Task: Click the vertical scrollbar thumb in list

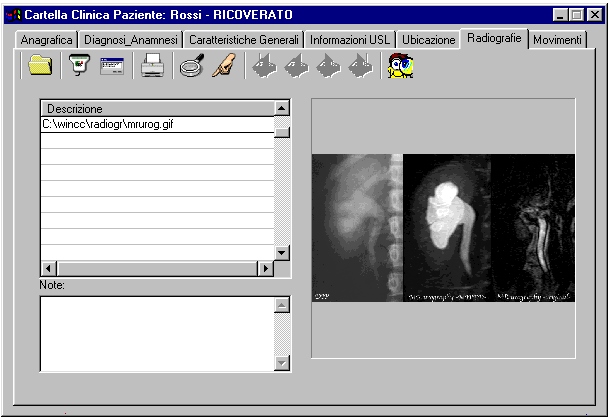Action: 282,133
